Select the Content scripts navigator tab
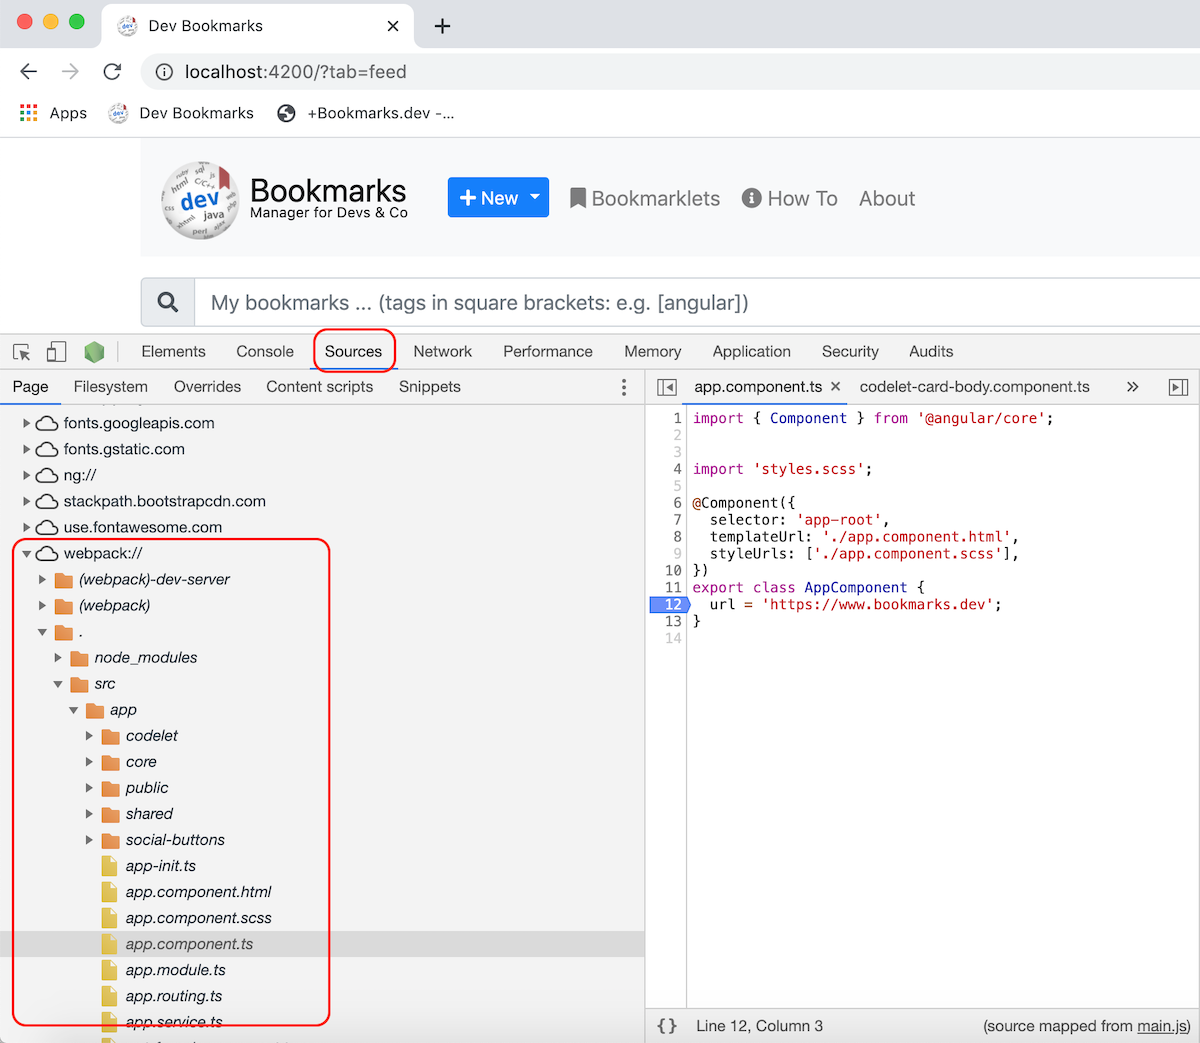 coord(319,387)
